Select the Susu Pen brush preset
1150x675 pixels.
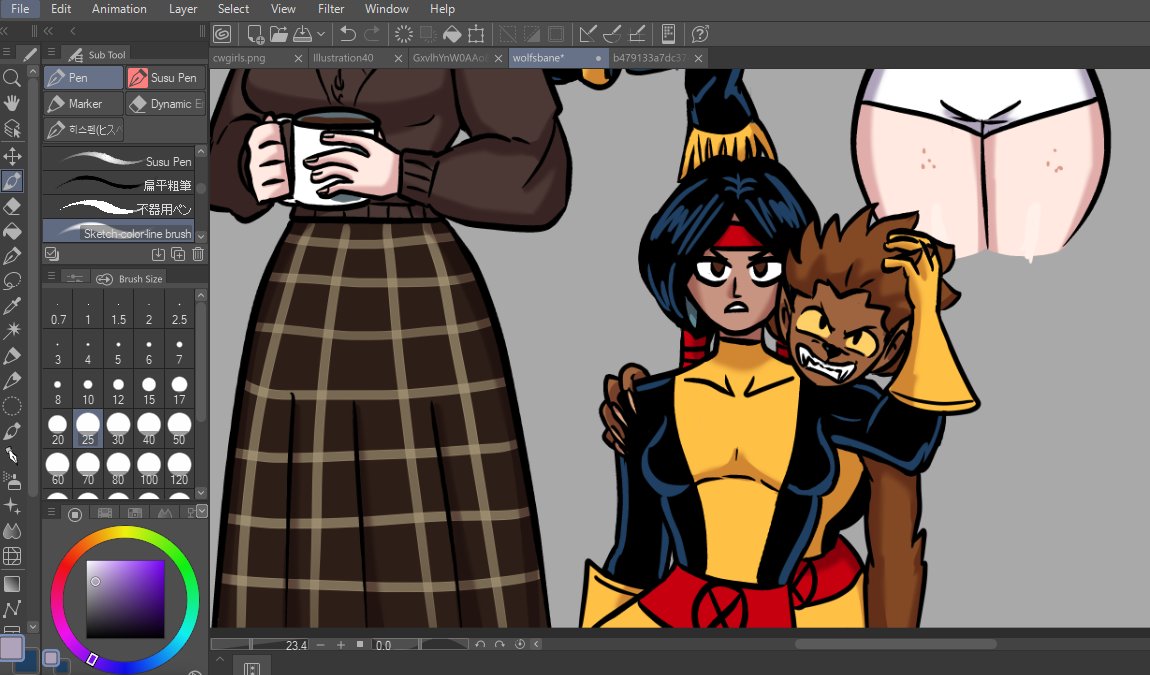(119, 159)
